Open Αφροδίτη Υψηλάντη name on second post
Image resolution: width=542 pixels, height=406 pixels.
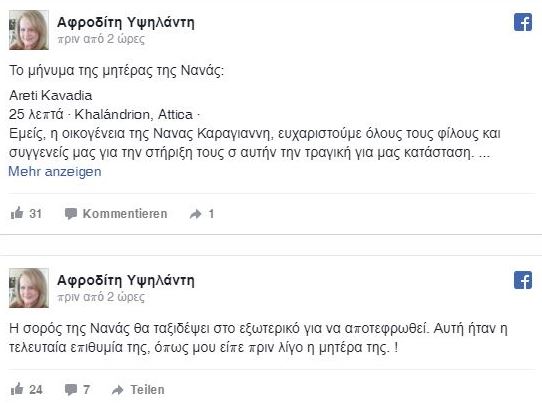pos(126,280)
